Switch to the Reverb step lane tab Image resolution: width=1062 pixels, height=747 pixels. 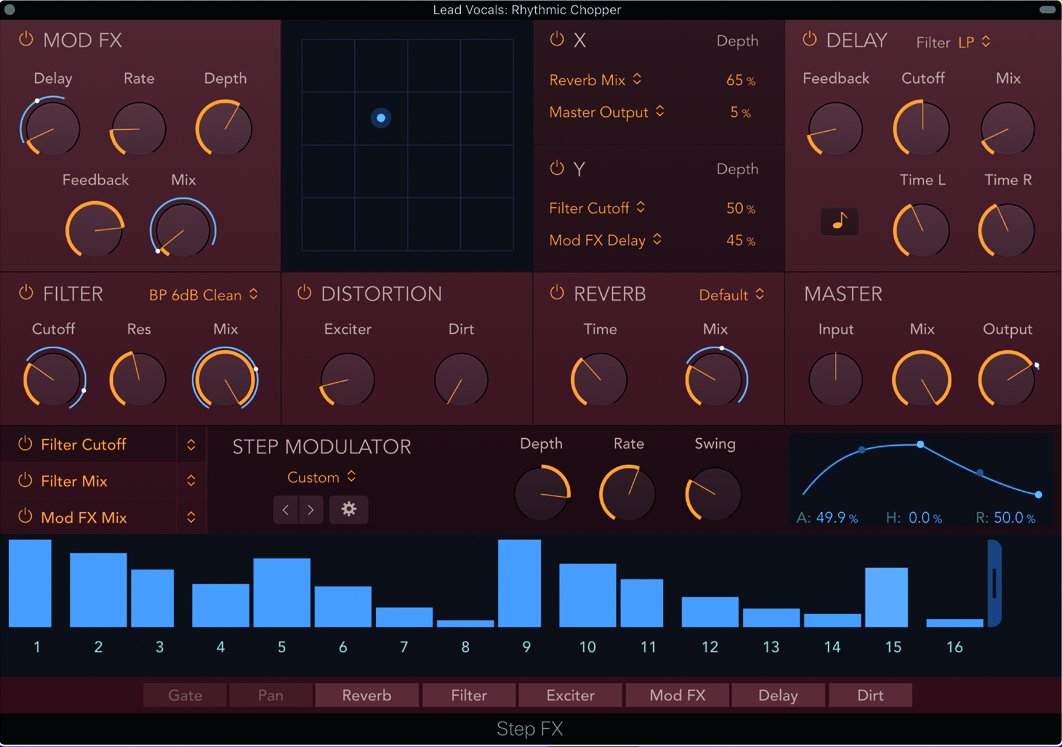click(x=368, y=695)
